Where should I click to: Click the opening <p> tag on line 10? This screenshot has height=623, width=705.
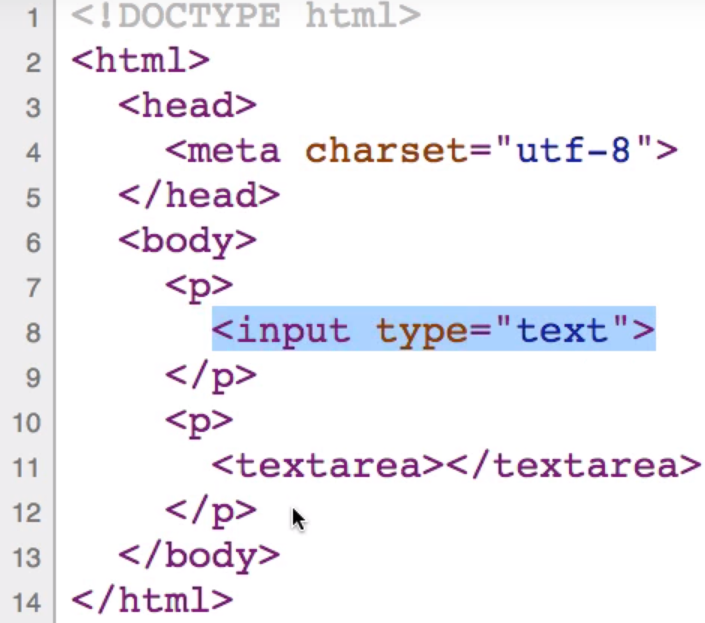click(x=199, y=423)
